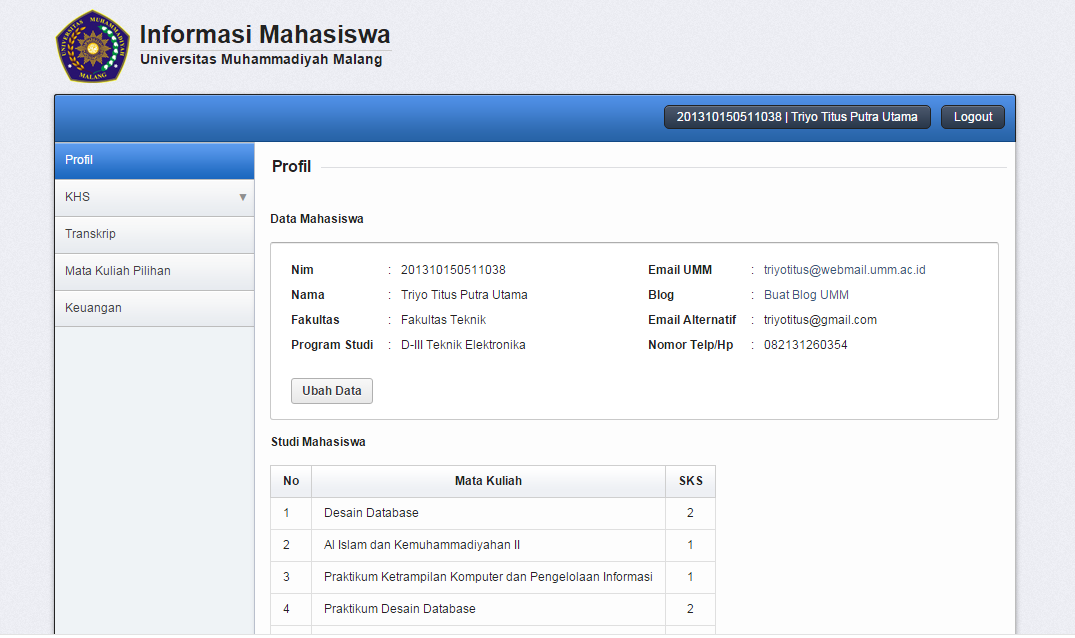Click the Ubah Data button
Image resolution: width=1075 pixels, height=638 pixels.
click(x=332, y=391)
